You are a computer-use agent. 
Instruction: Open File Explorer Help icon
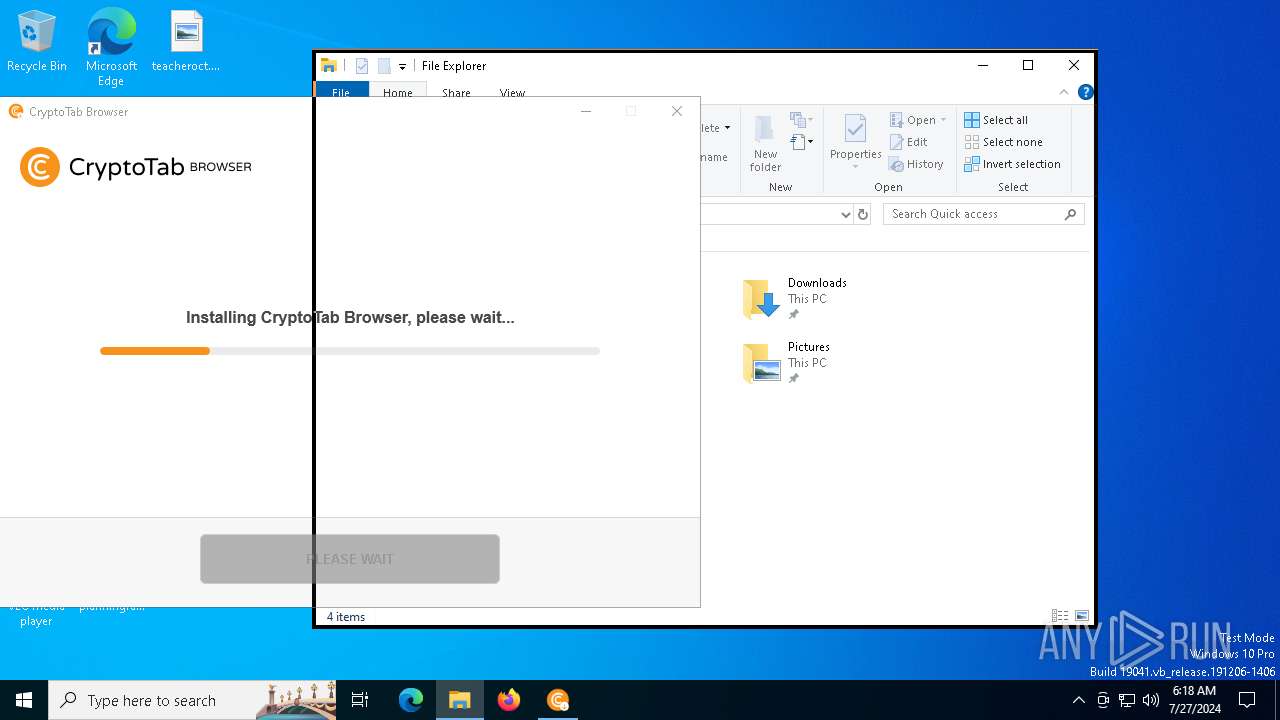click(1086, 92)
